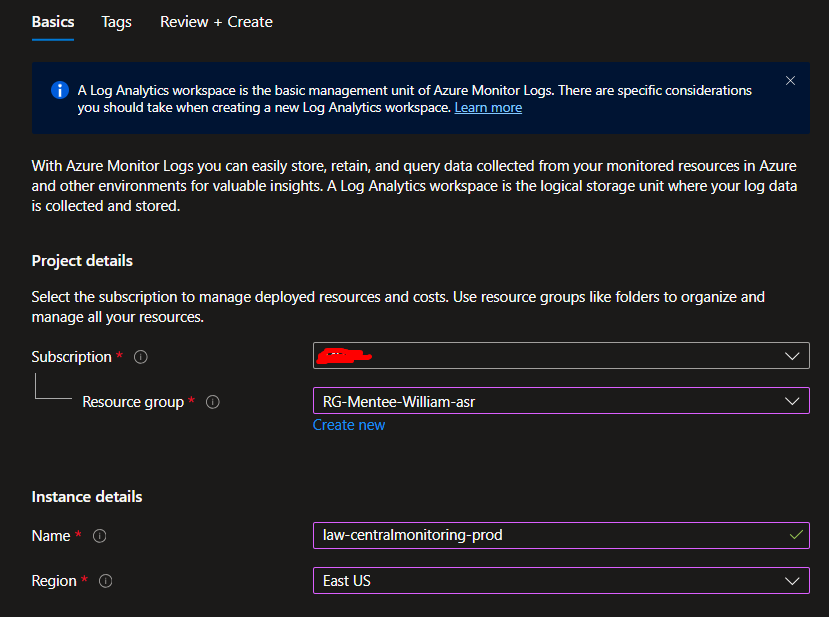
Task: Open the Resource group dropdown showing RG-Mentee-William-asr
Action: (x=560, y=401)
